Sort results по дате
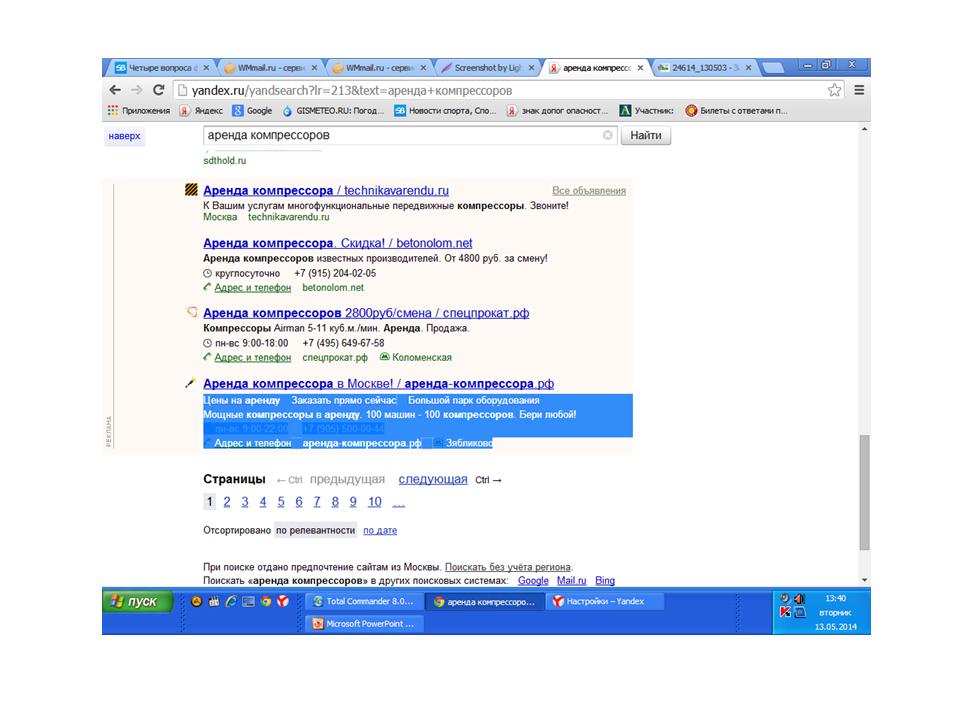This screenshot has height=720, width=960. click(380, 530)
